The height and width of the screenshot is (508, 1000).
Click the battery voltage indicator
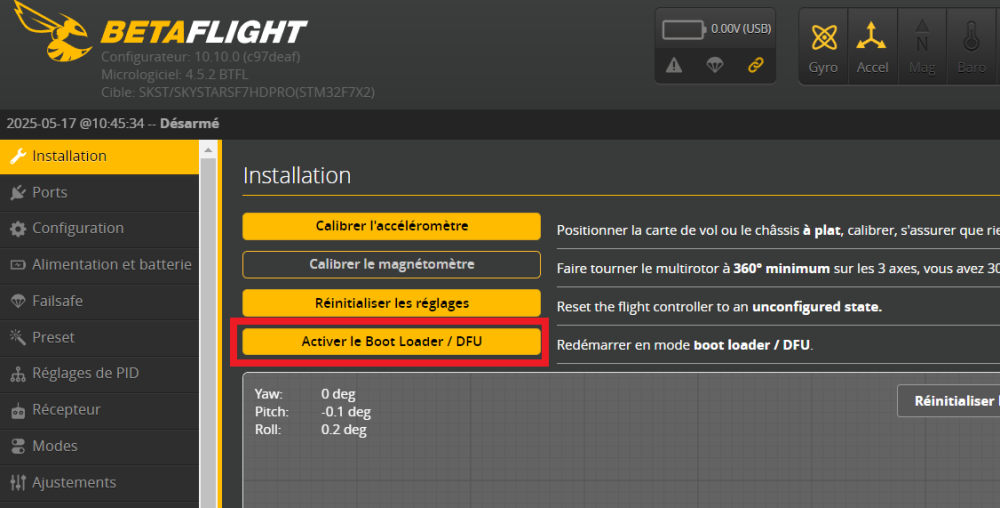coord(716,29)
